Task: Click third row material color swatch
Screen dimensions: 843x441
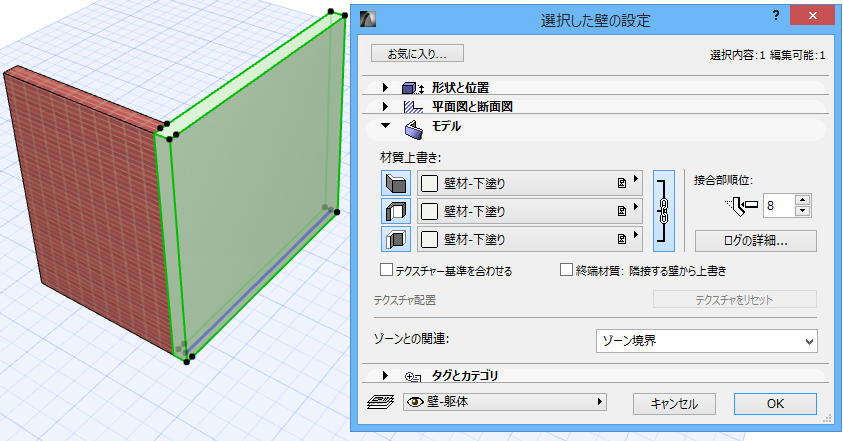Action: tap(429, 239)
